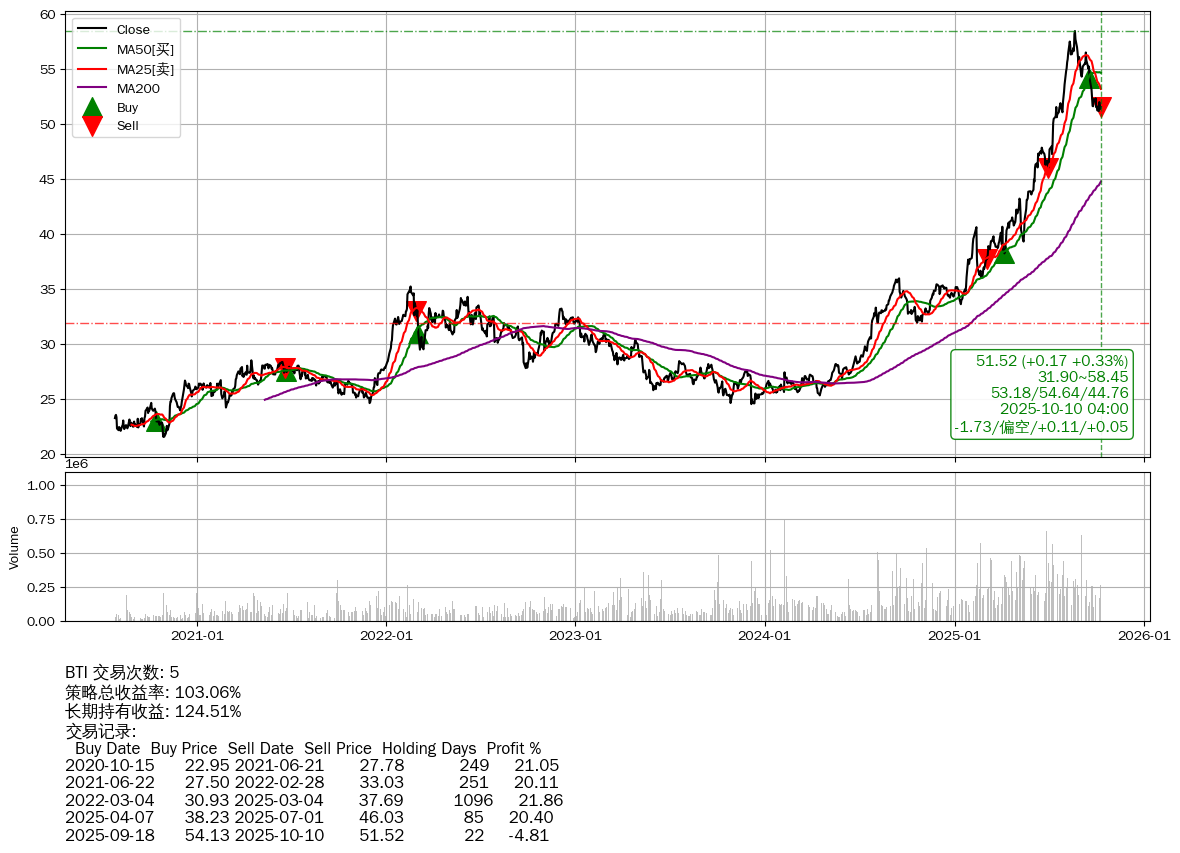
Task: Select the MA25[卖] legend label
Action: pyautogui.click(x=145, y=69)
